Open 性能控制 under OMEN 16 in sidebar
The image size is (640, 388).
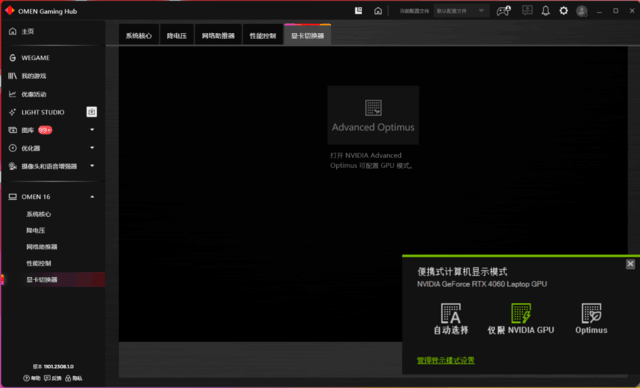(x=39, y=263)
